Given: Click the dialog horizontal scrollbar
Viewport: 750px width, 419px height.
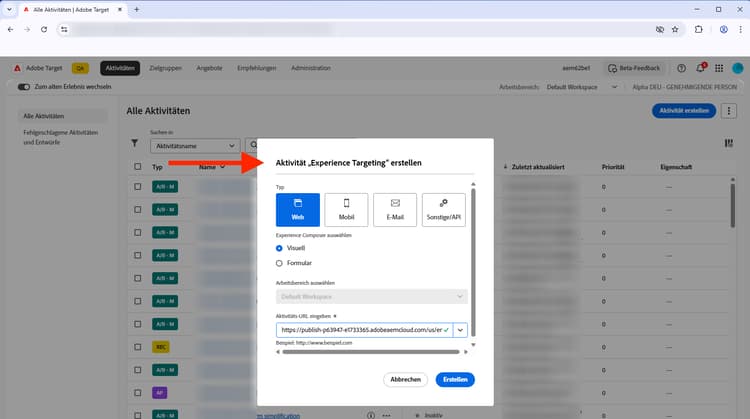Looking at the screenshot, I should pos(371,352).
